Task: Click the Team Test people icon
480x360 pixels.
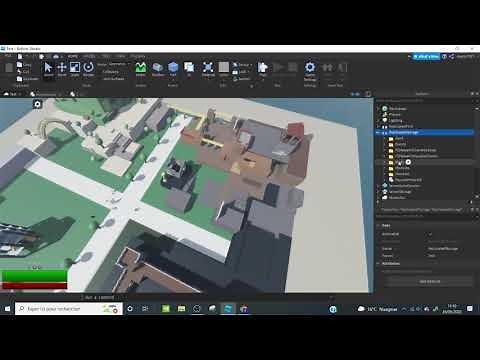Action: 327,69
